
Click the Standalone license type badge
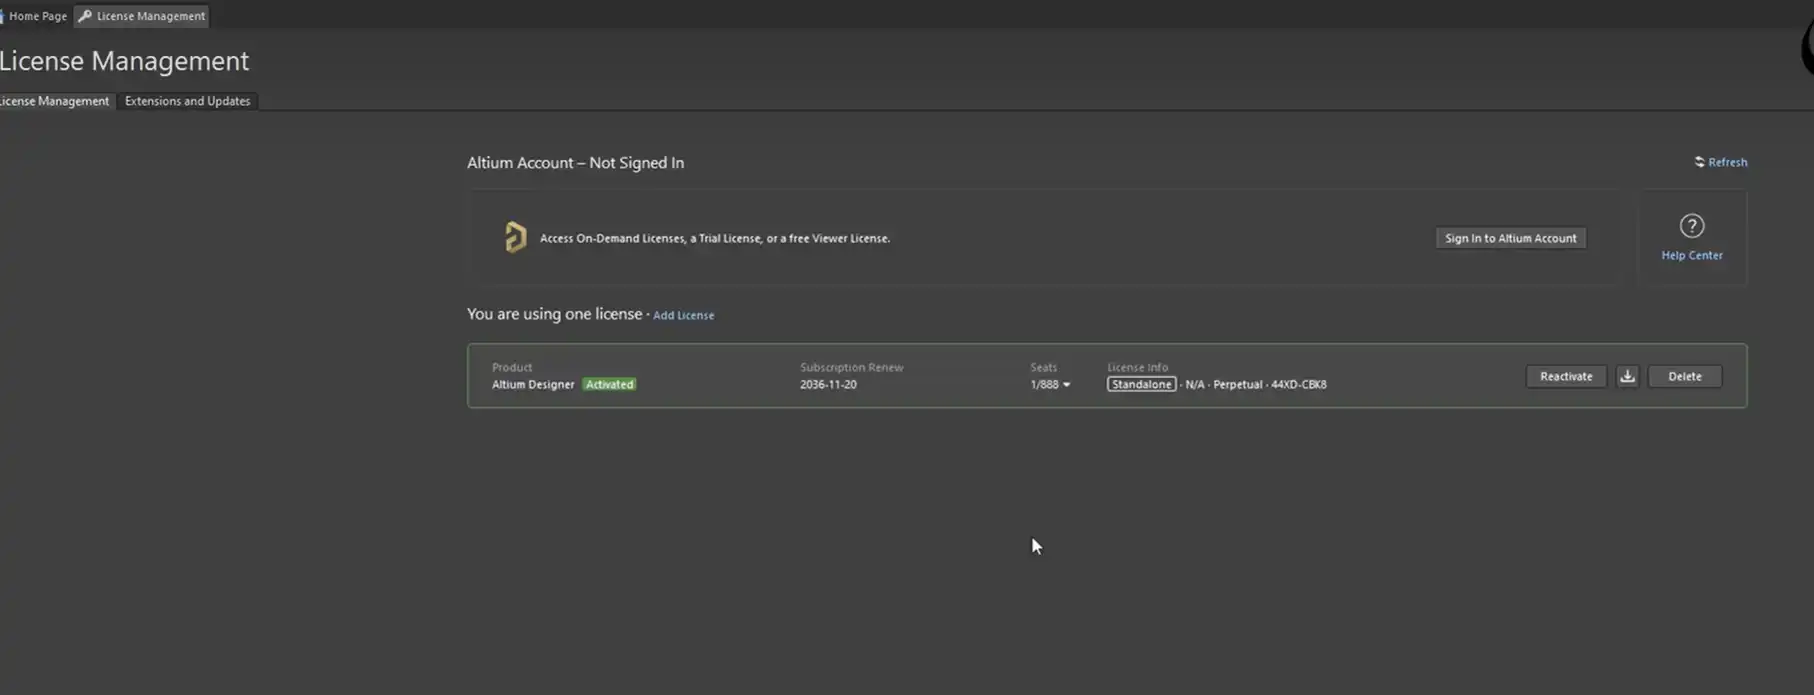[x=1141, y=384]
